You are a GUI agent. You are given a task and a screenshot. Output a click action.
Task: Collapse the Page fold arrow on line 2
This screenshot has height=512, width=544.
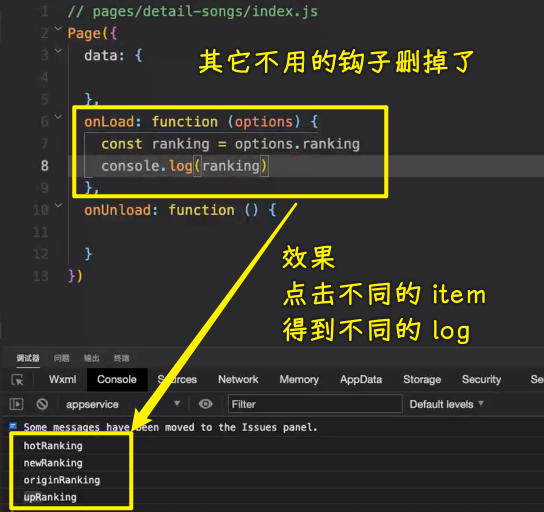58,29
